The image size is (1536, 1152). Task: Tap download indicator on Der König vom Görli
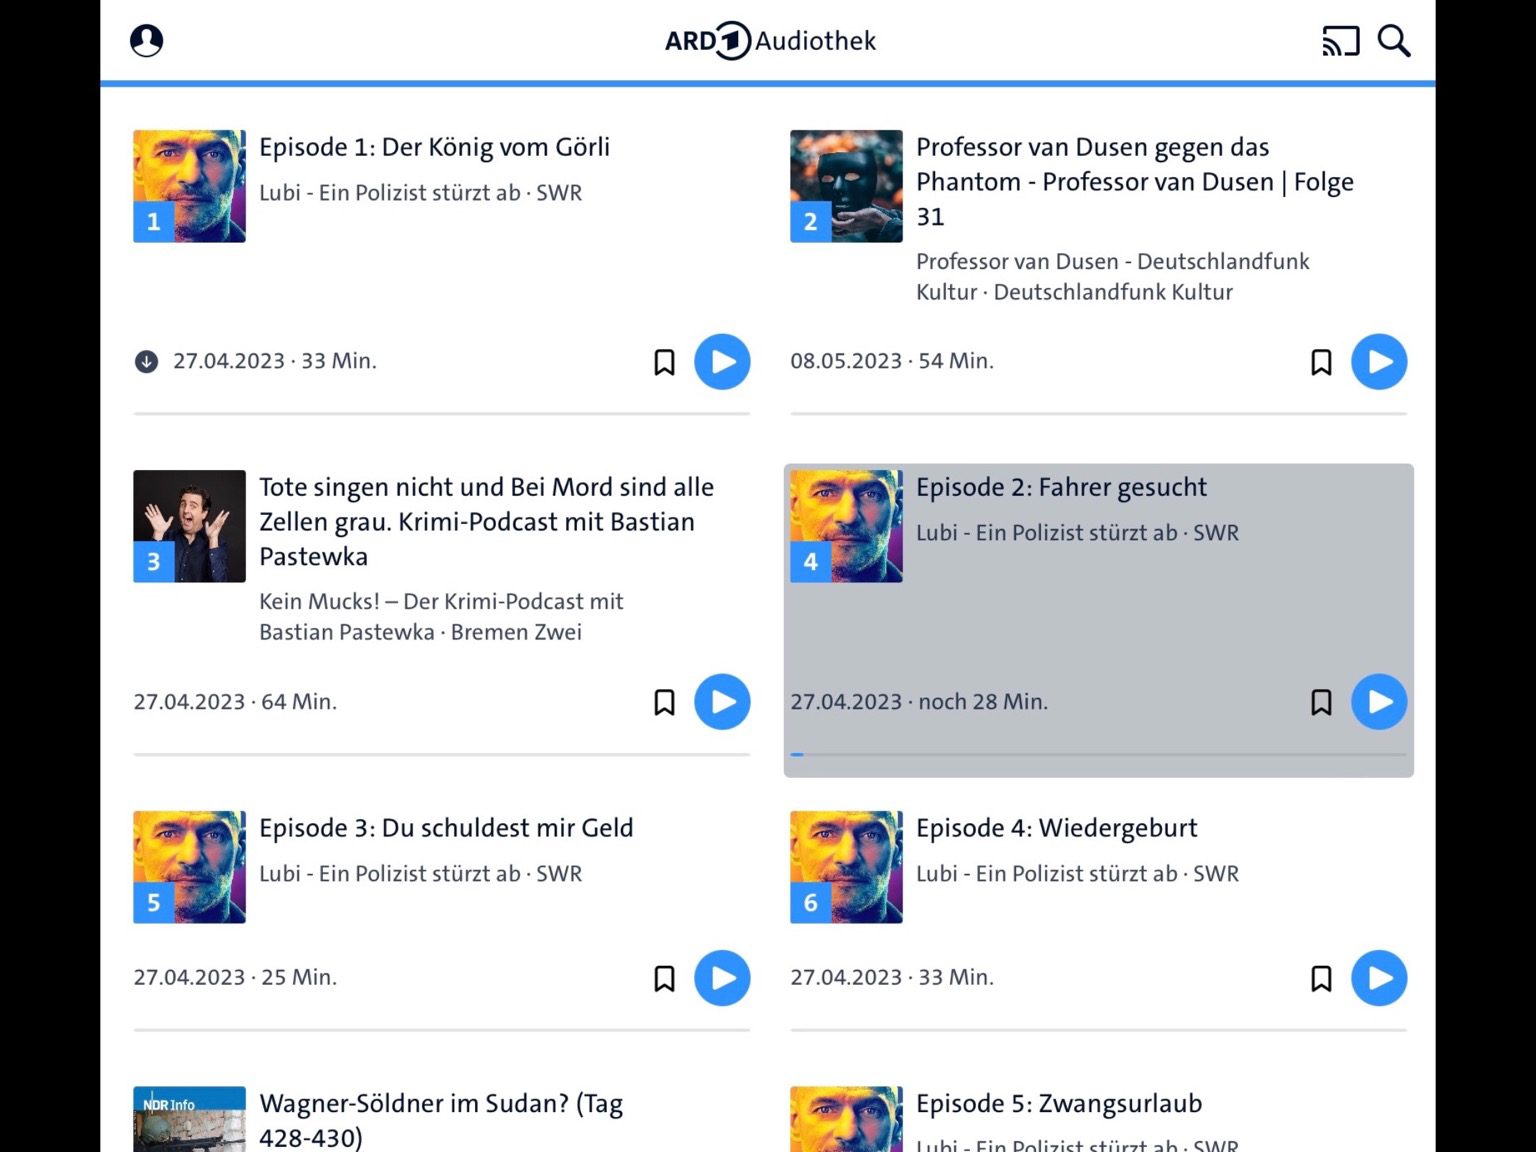coord(146,362)
